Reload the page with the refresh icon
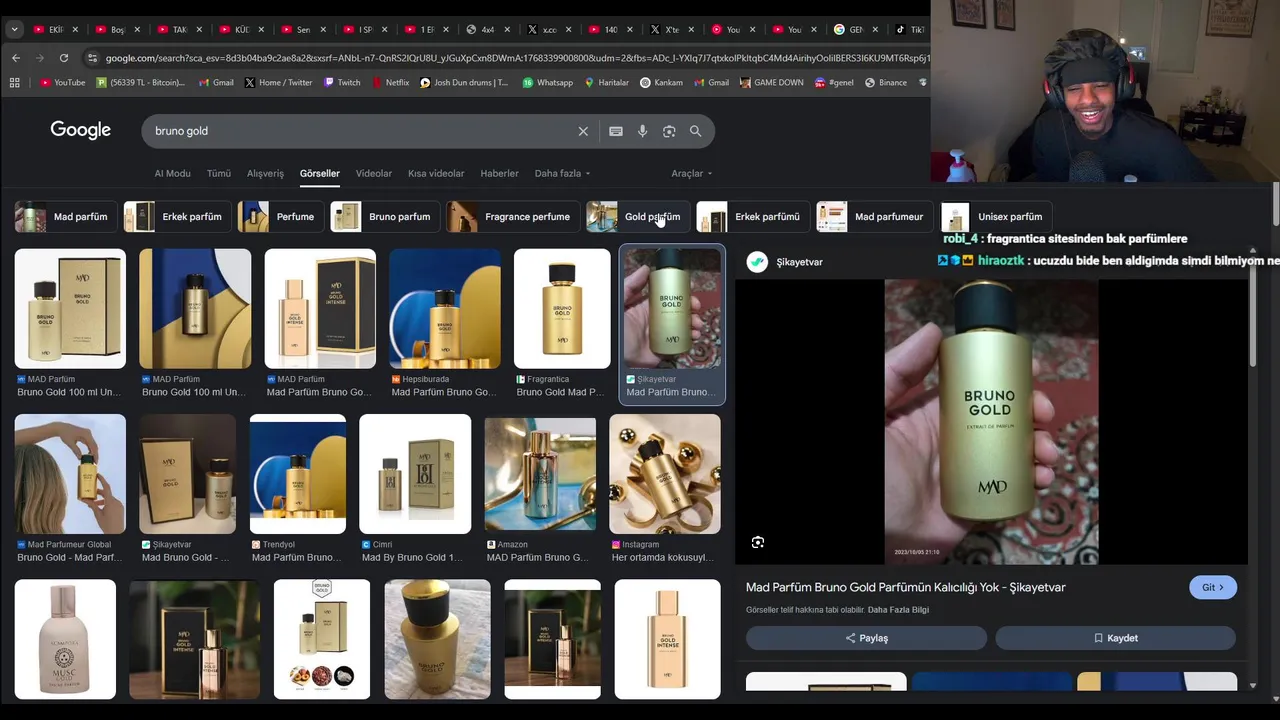Viewport: 1280px width, 720px height. point(64,58)
